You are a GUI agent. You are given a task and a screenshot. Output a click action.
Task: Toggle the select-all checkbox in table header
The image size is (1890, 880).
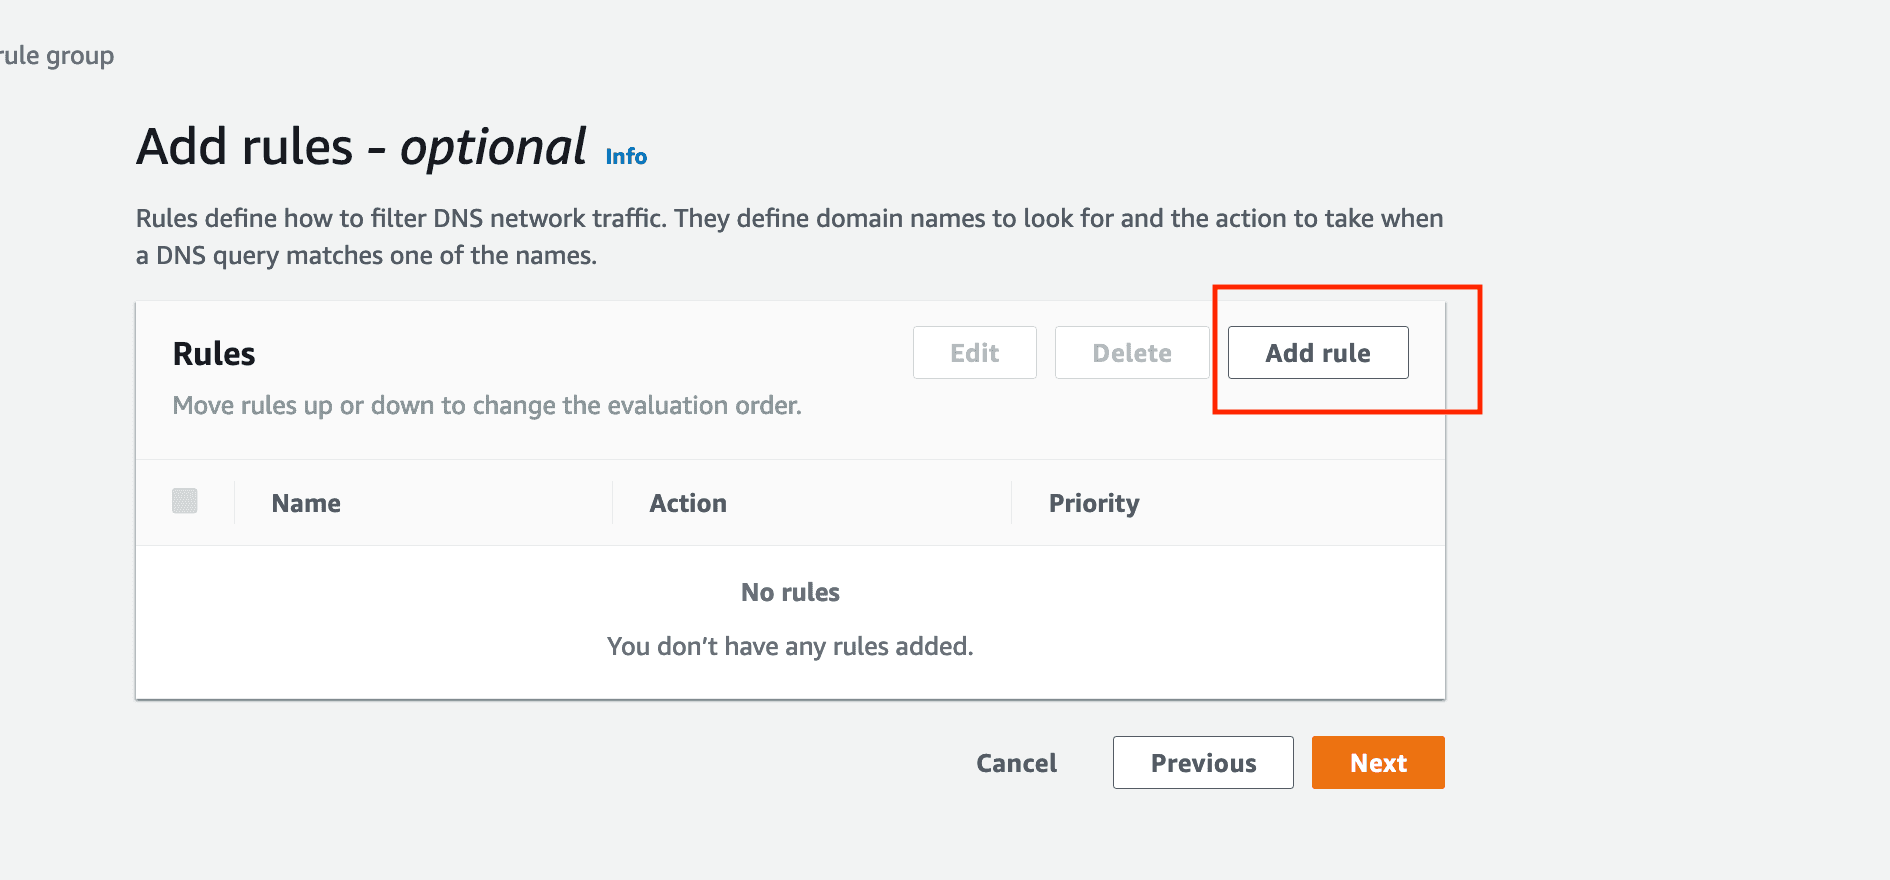[x=185, y=501]
